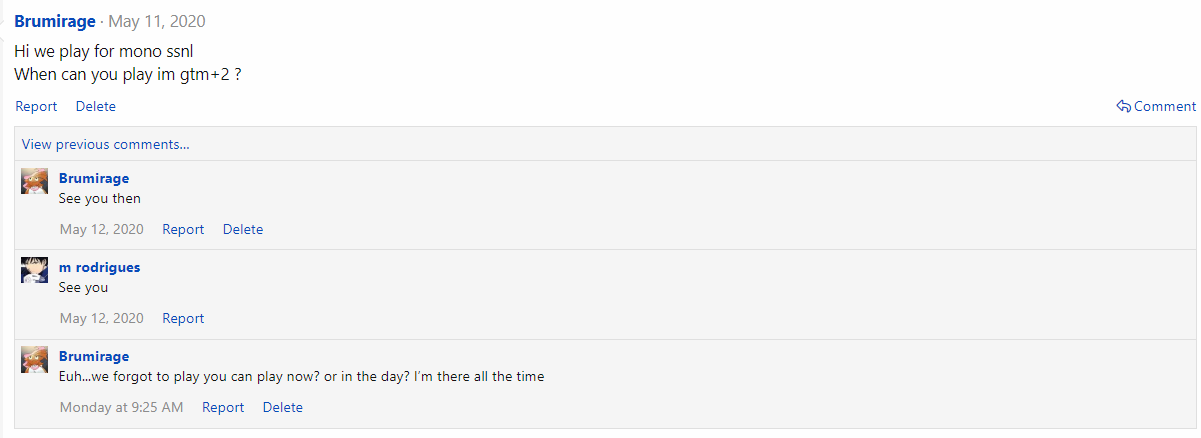Open Brumirage's avatar on the 'we forgot to play' comment
1201x438 pixels.
pos(35,359)
